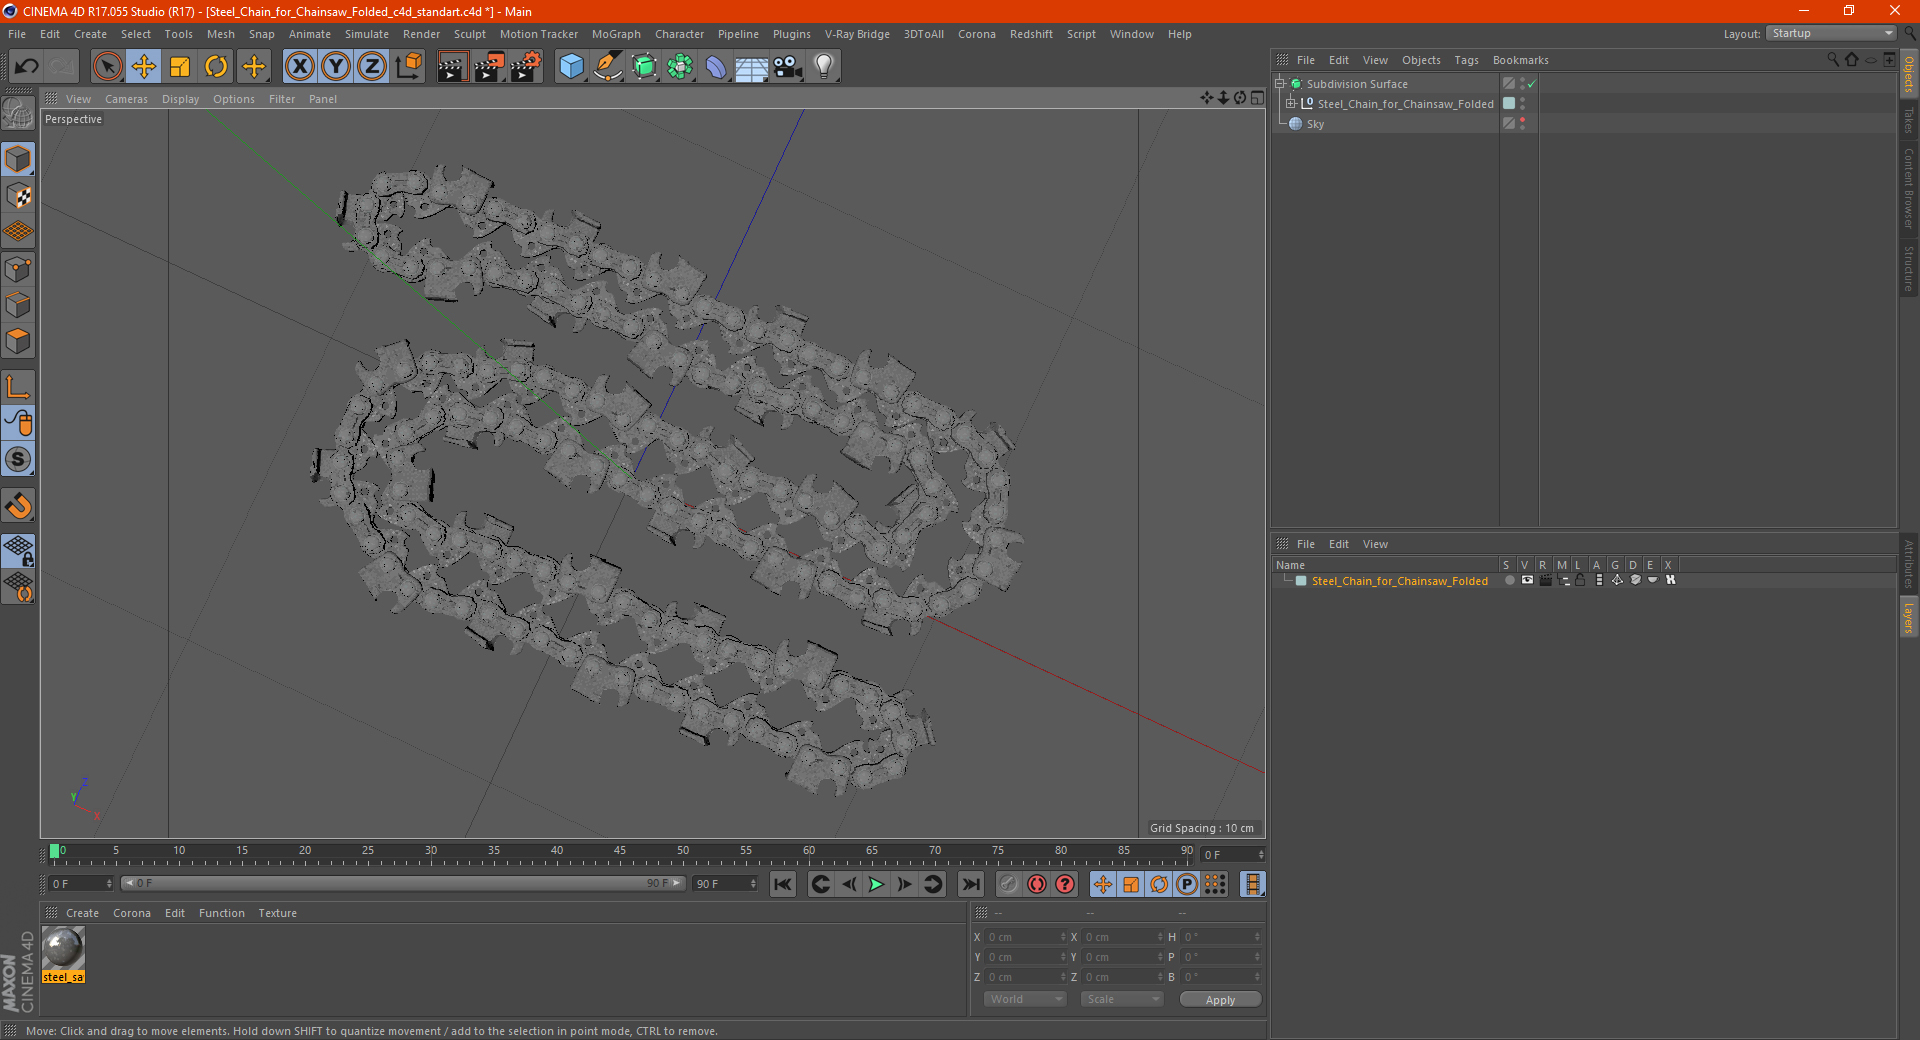
Task: Open the Layout Startup dropdown
Action: (1832, 33)
